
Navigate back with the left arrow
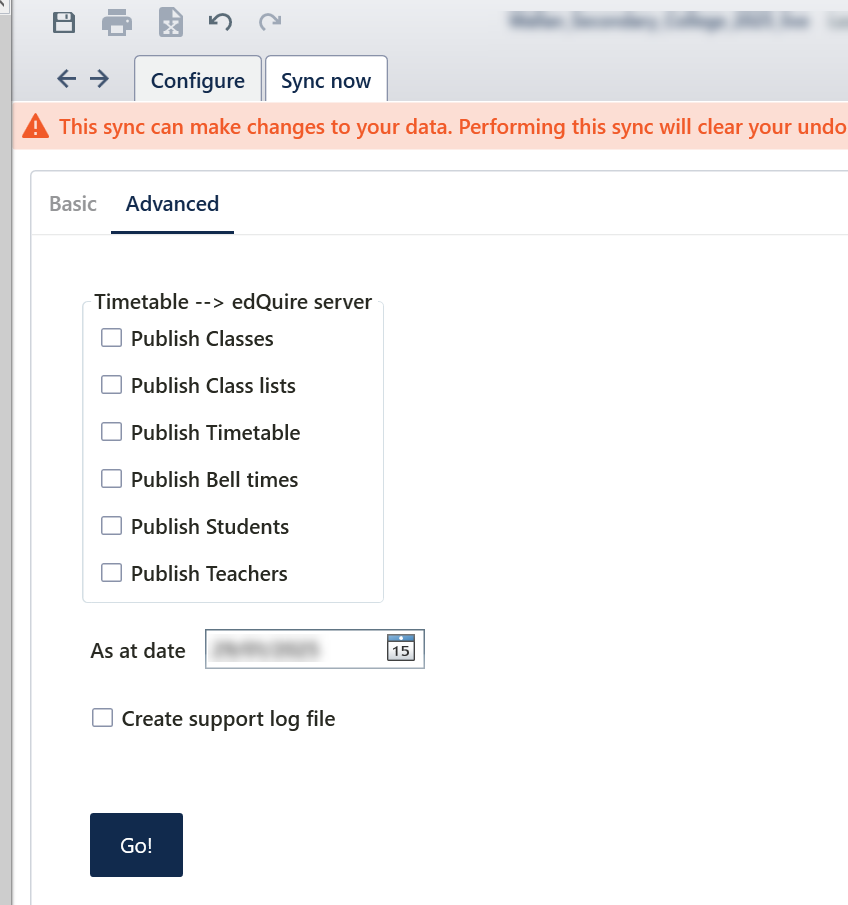click(67, 79)
